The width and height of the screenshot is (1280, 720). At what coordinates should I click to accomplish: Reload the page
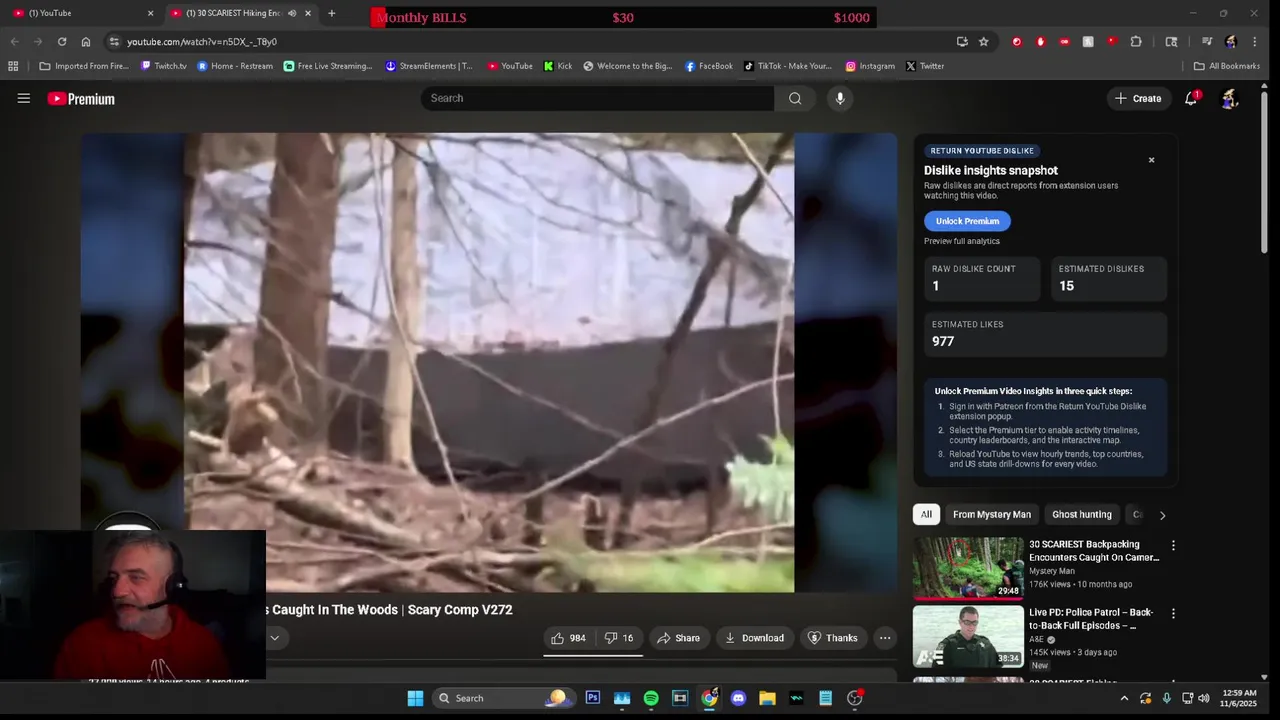(x=62, y=42)
